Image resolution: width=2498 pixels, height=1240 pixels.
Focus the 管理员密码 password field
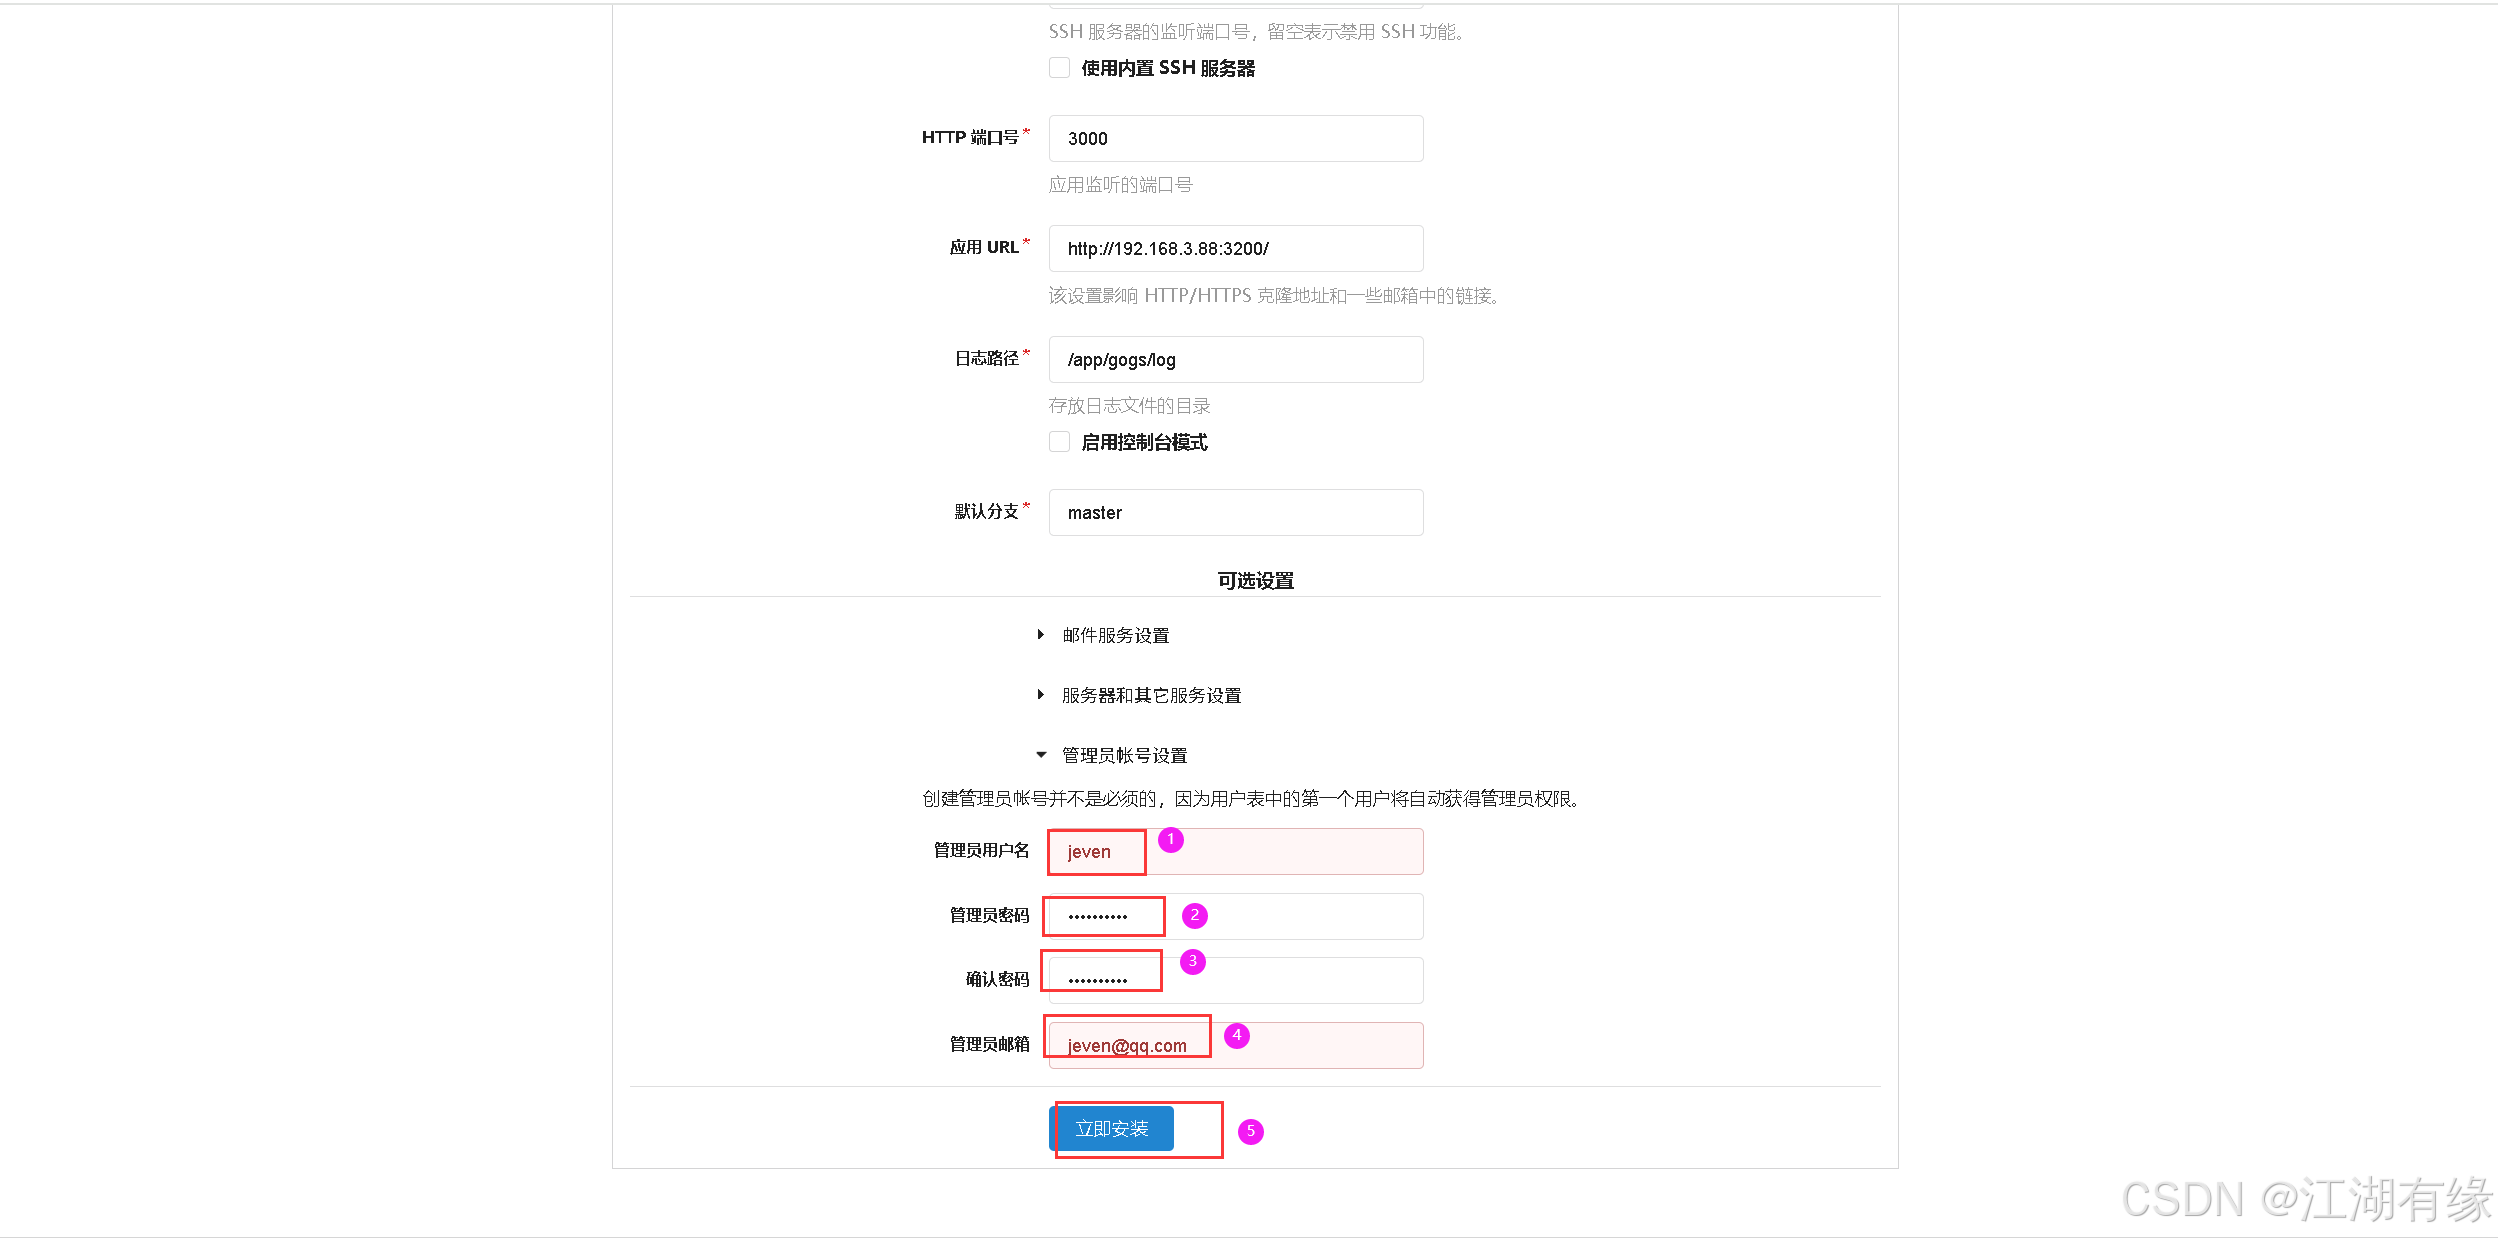[1236, 916]
